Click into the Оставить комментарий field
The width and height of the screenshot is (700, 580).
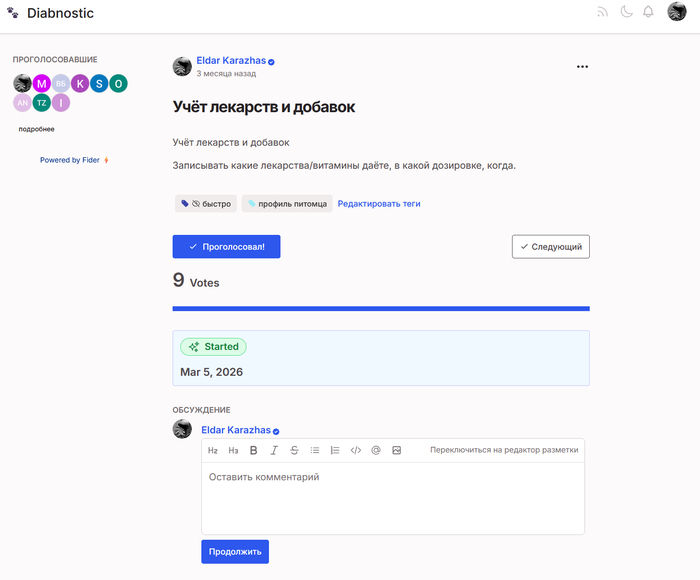click(x=392, y=495)
